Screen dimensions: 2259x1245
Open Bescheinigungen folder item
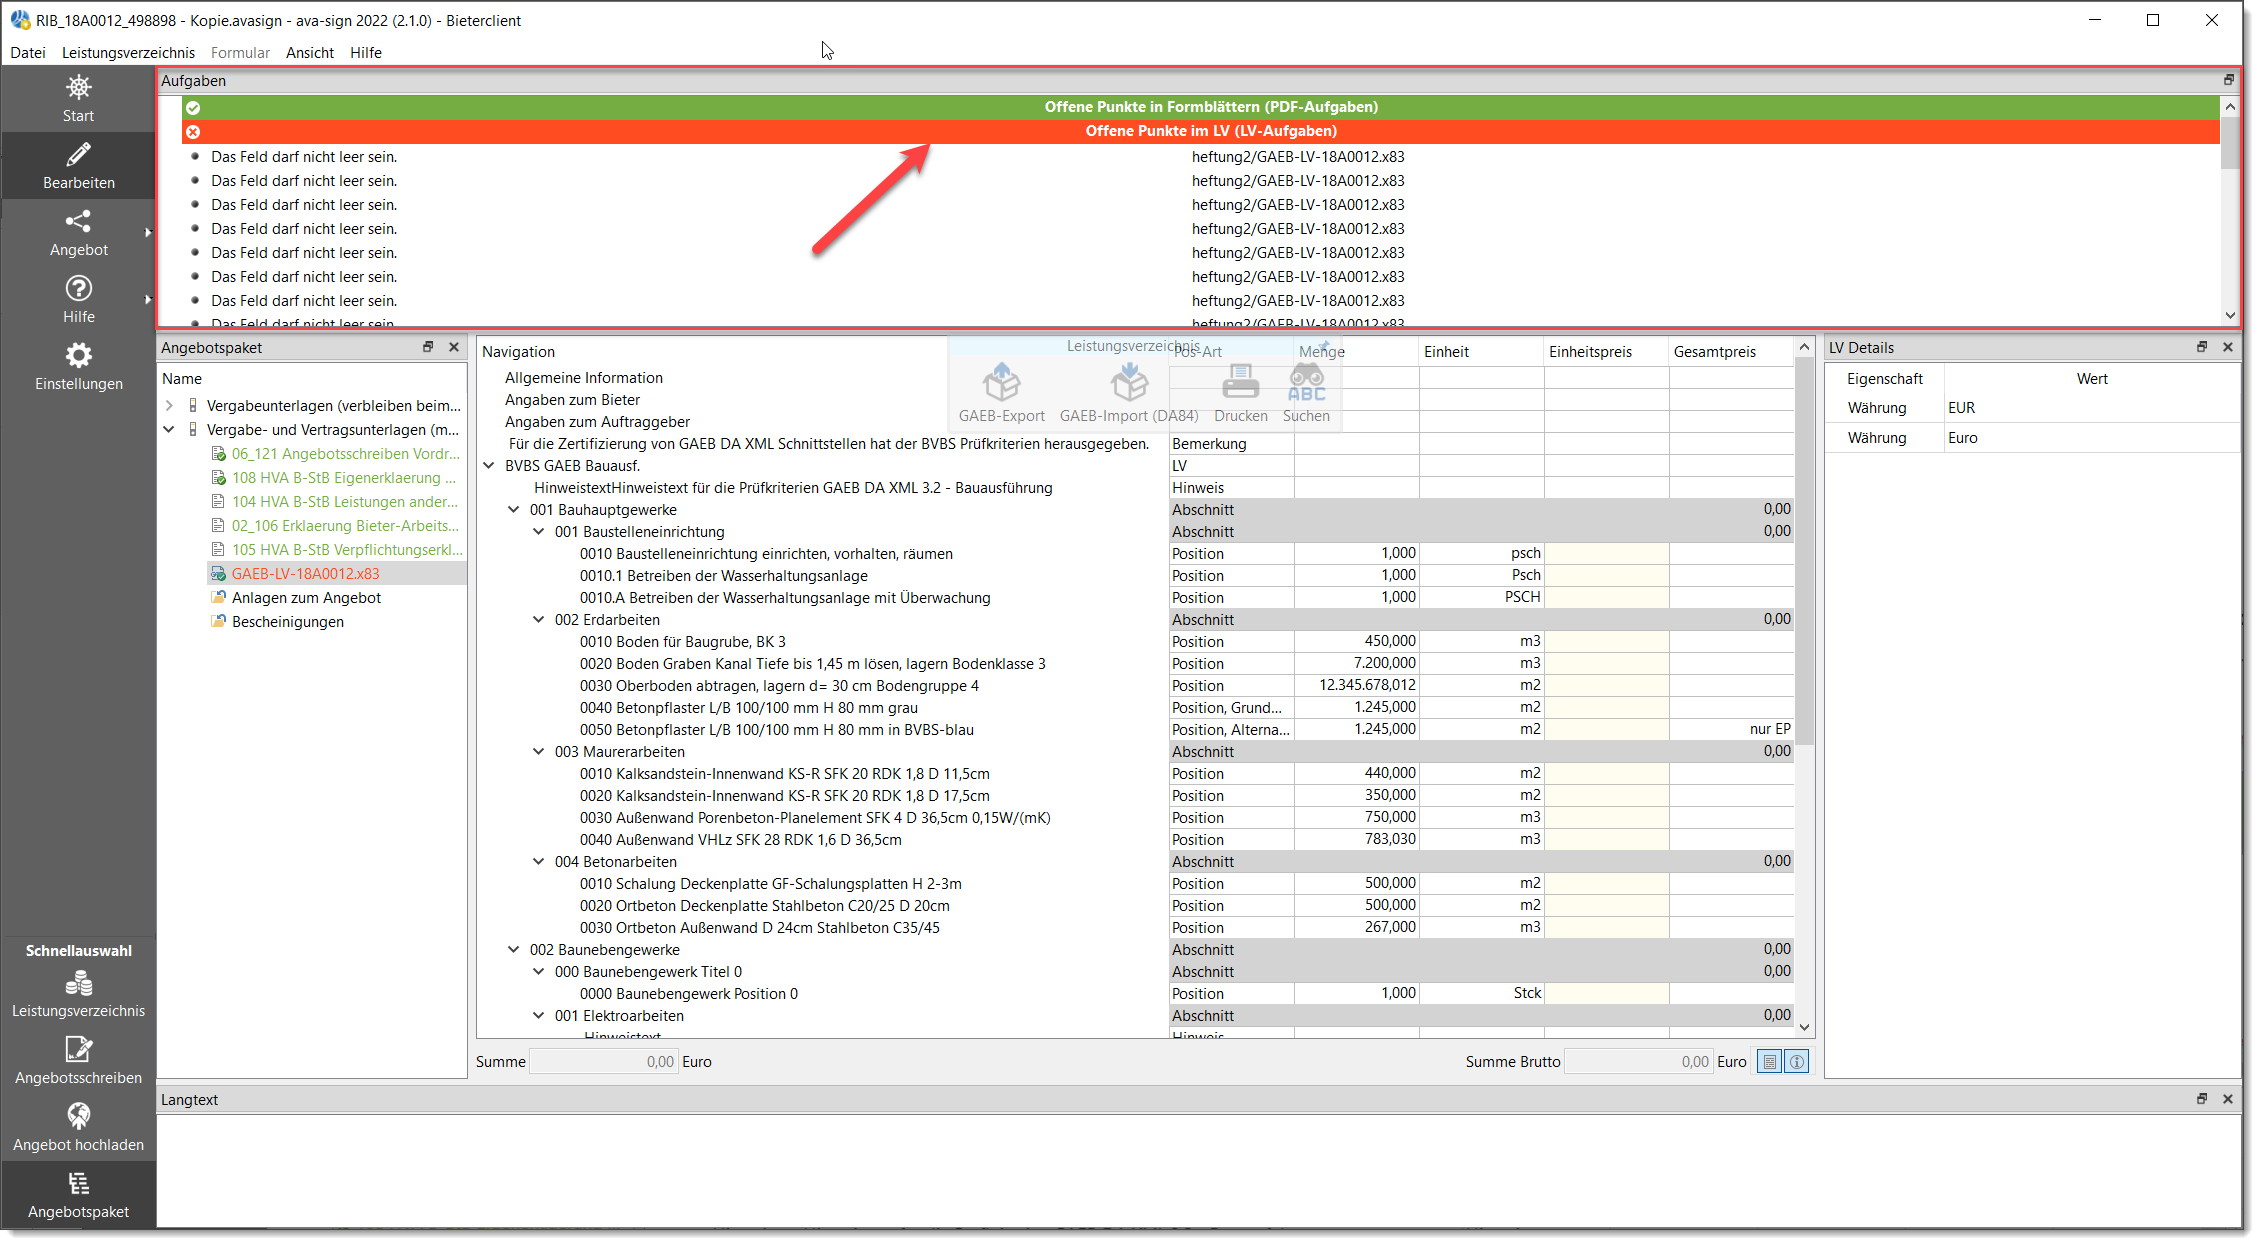[x=288, y=621]
